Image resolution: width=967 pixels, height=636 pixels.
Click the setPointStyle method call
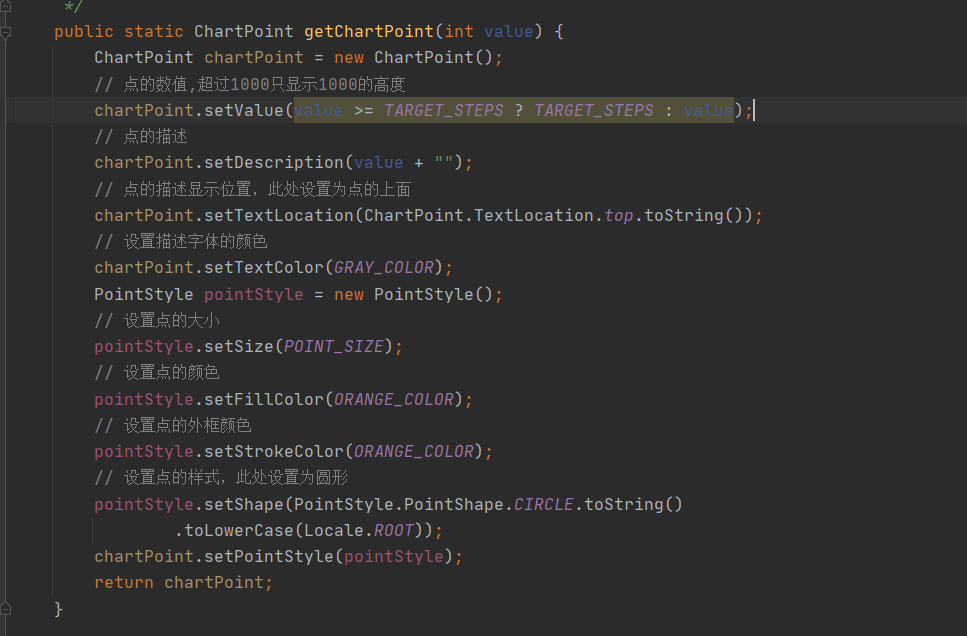269,556
